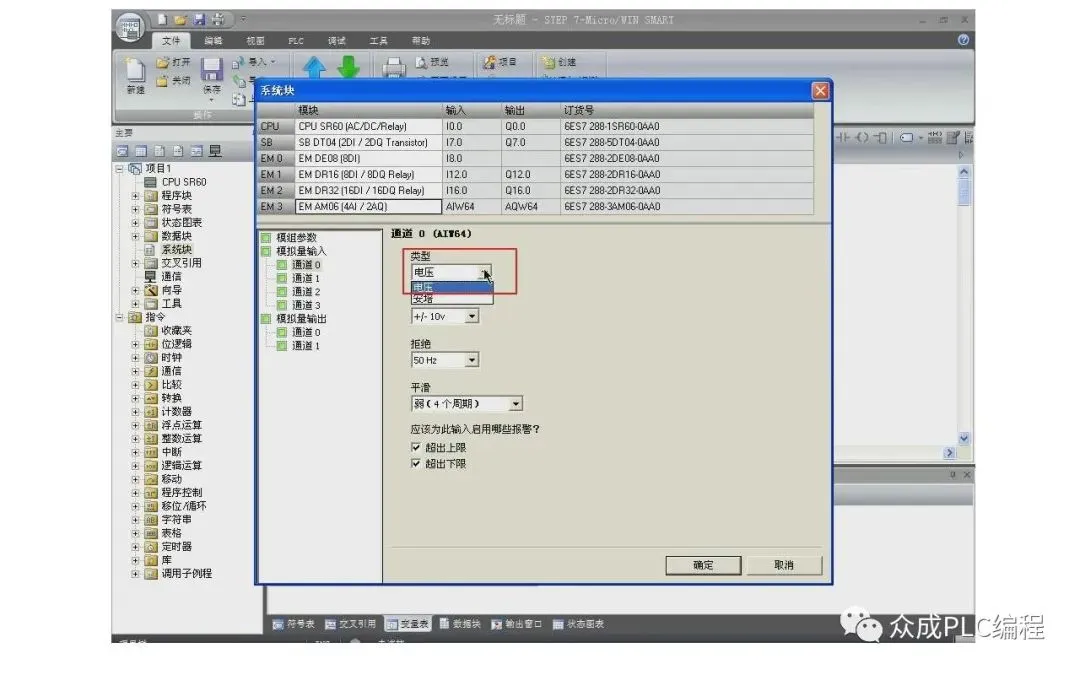This screenshot has width=1080, height=675.
Task: Click 打开 open in the ribbon
Action: [x=173, y=63]
